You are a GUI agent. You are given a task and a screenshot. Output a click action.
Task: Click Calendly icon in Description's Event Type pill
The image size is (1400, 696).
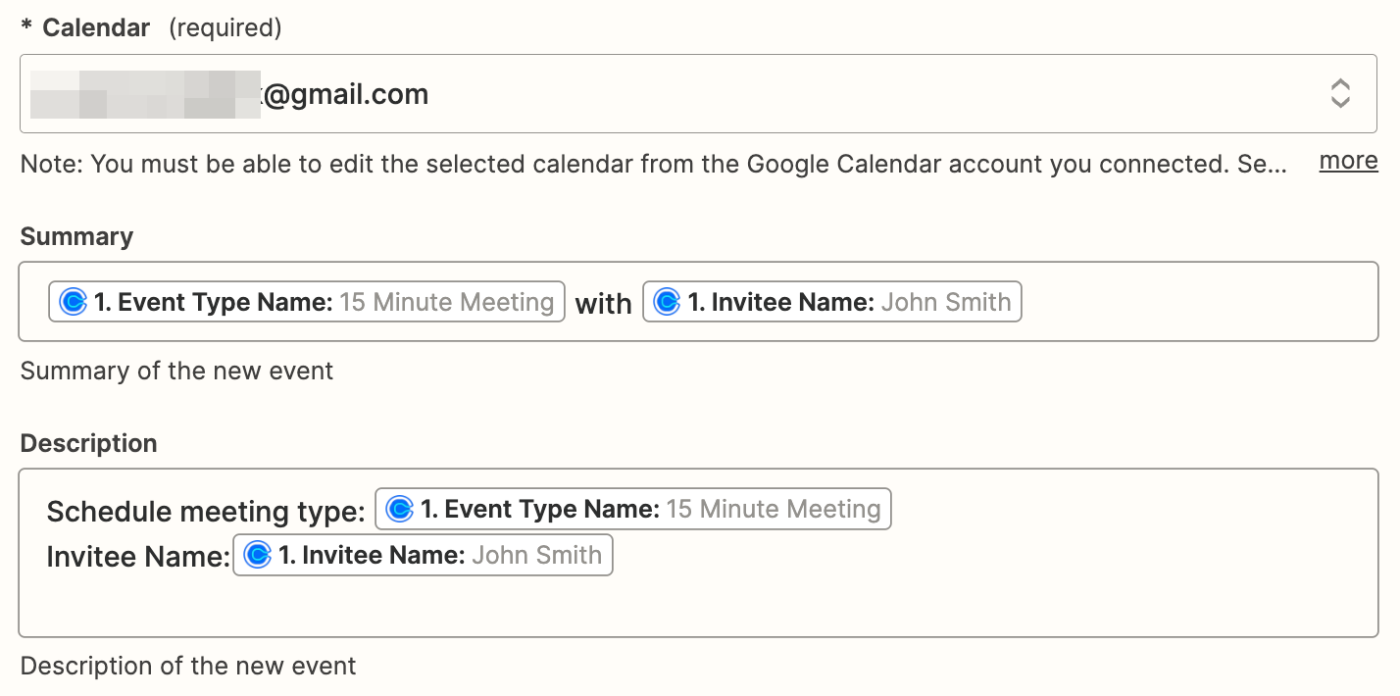pos(399,509)
